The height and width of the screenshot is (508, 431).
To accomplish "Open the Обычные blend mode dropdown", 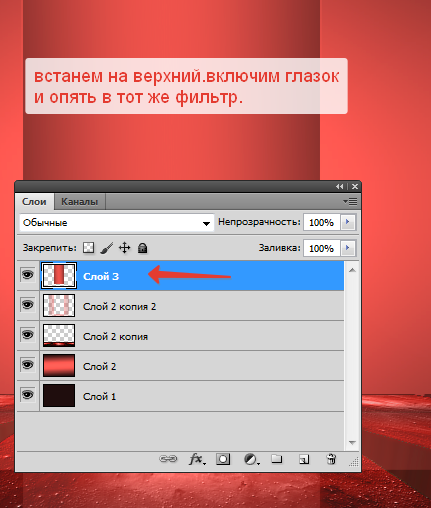I will point(117,223).
